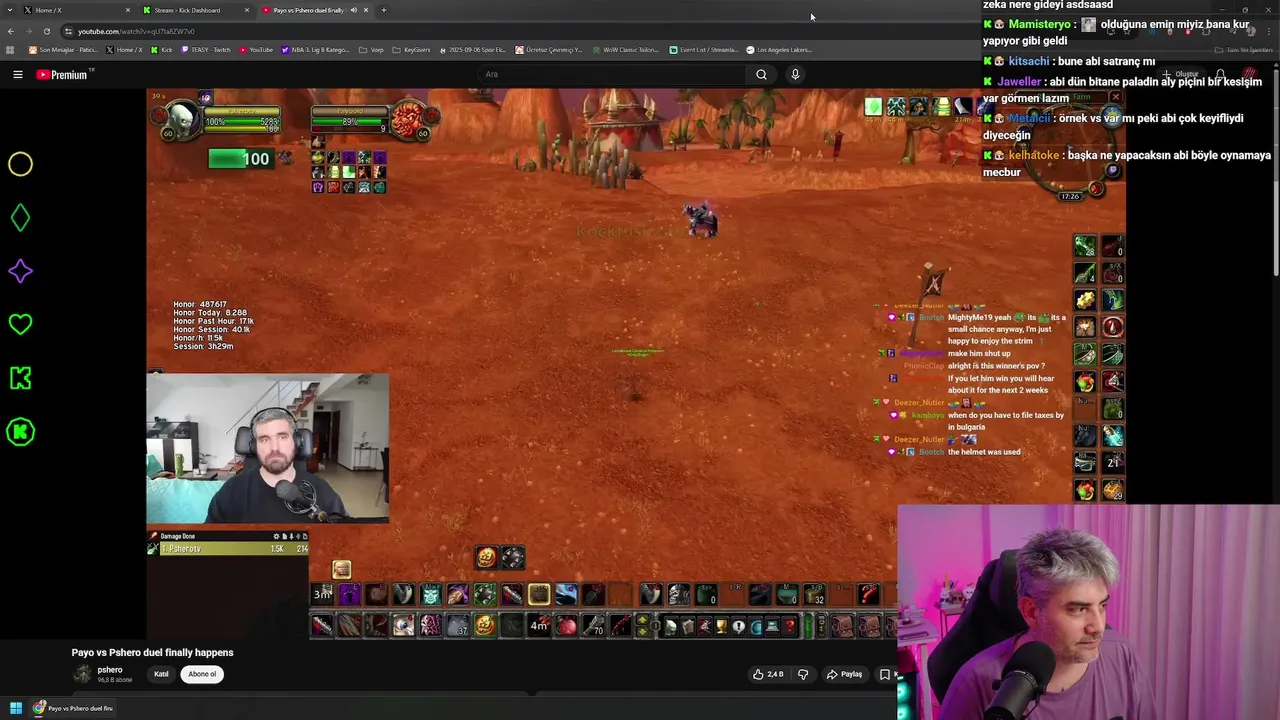Share the video via Paylaş button

(844, 674)
